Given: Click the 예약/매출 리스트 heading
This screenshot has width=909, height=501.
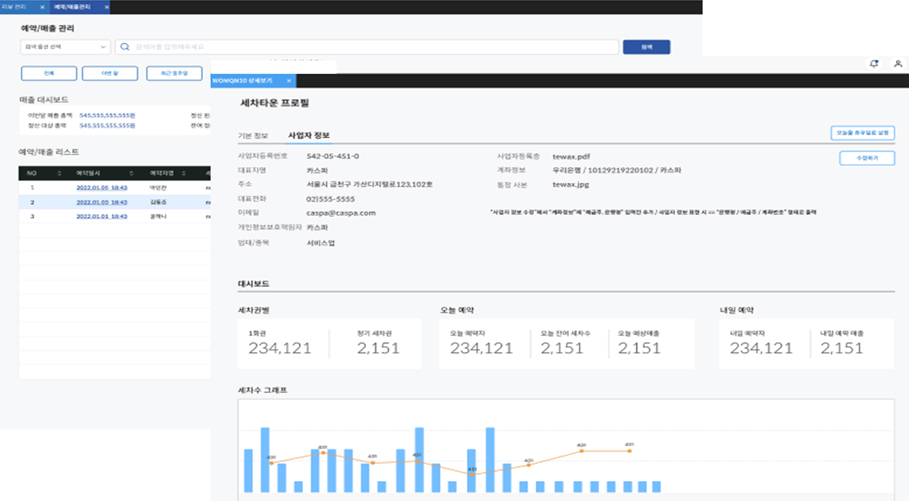Looking at the screenshot, I should [x=49, y=152].
